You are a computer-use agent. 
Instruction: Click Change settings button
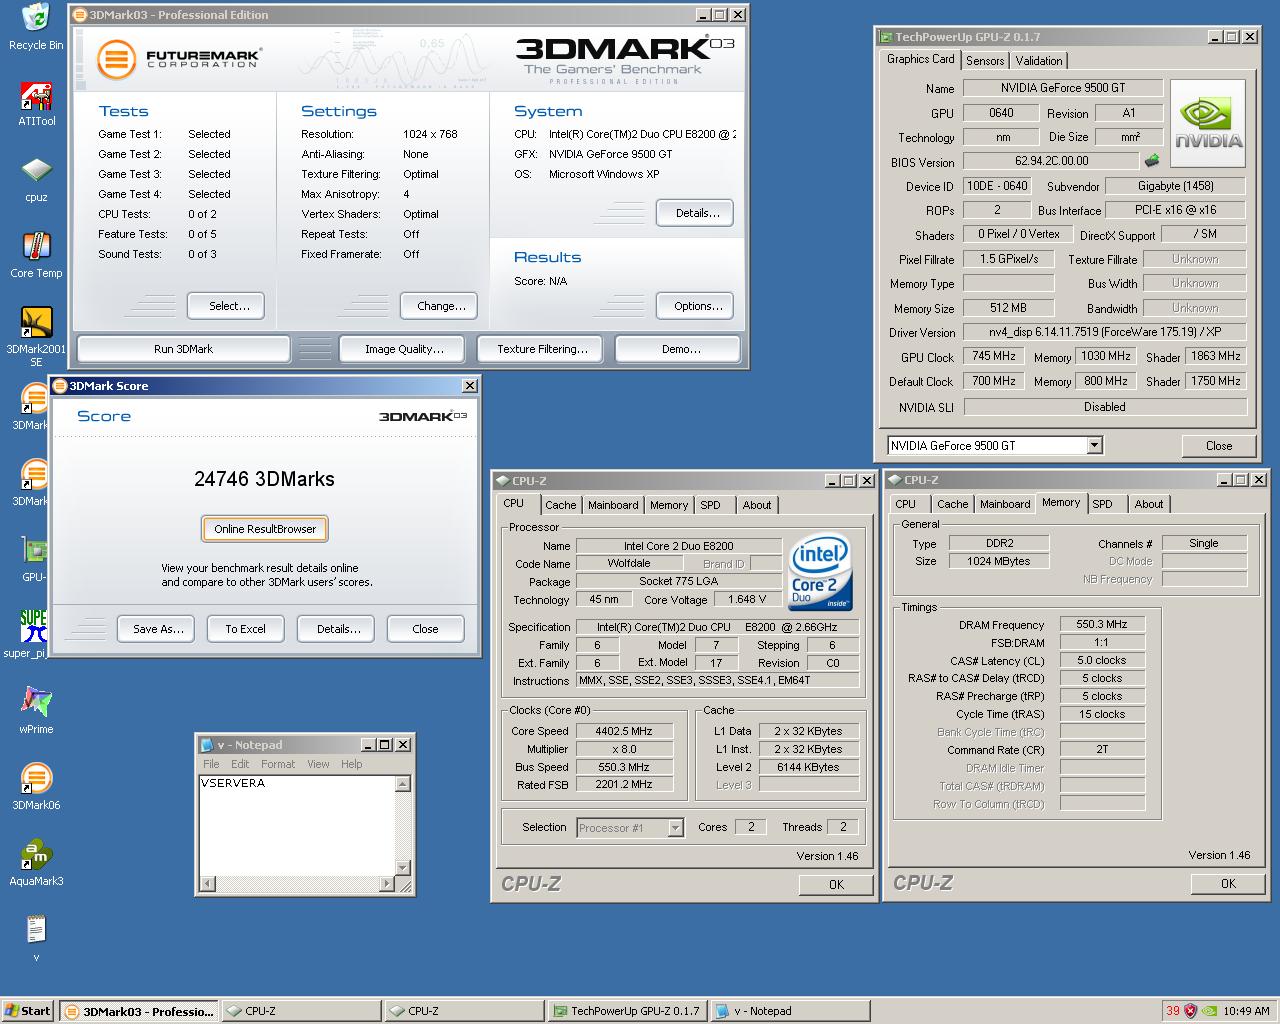(441, 306)
